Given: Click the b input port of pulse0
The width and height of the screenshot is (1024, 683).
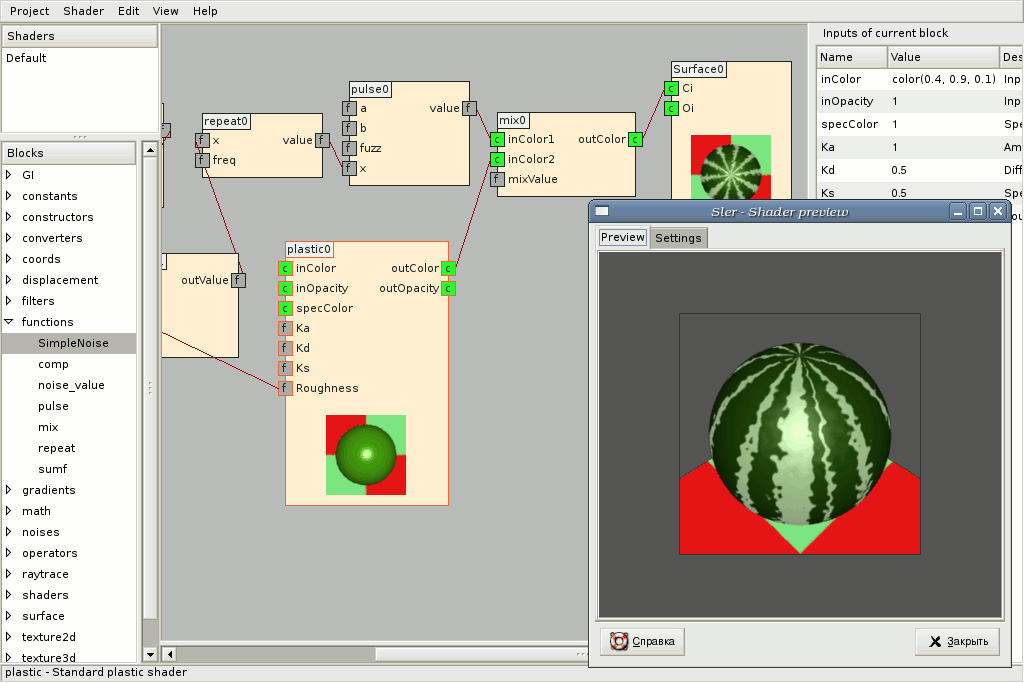Looking at the screenshot, I should tap(349, 128).
